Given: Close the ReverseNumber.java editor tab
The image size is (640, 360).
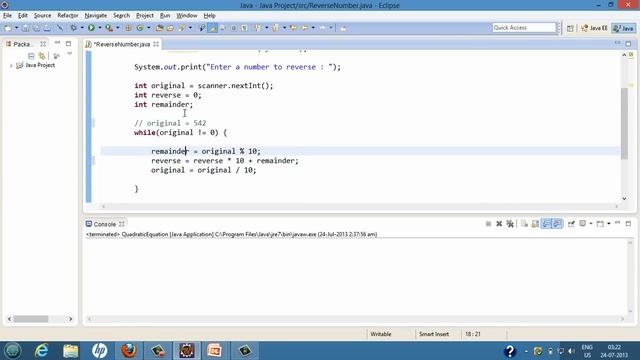Looking at the screenshot, I should pos(156,44).
